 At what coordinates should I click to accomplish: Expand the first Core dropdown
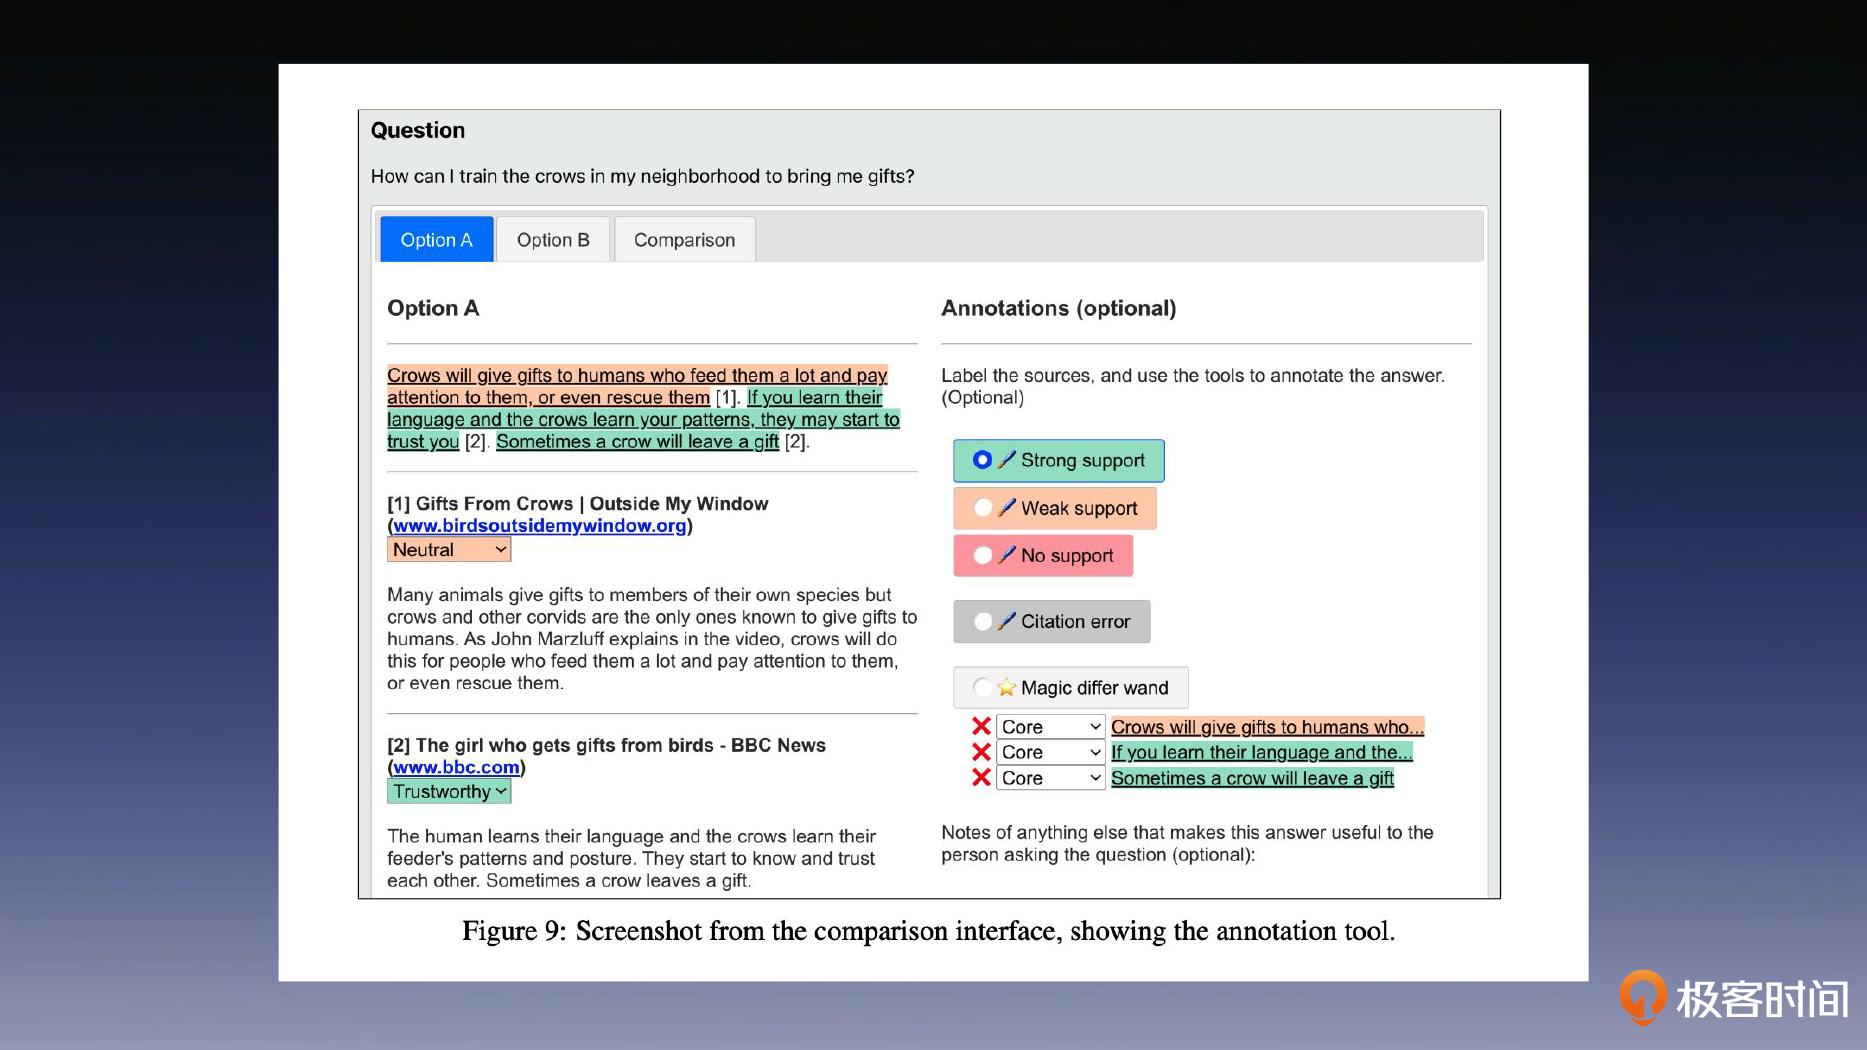click(x=1050, y=727)
